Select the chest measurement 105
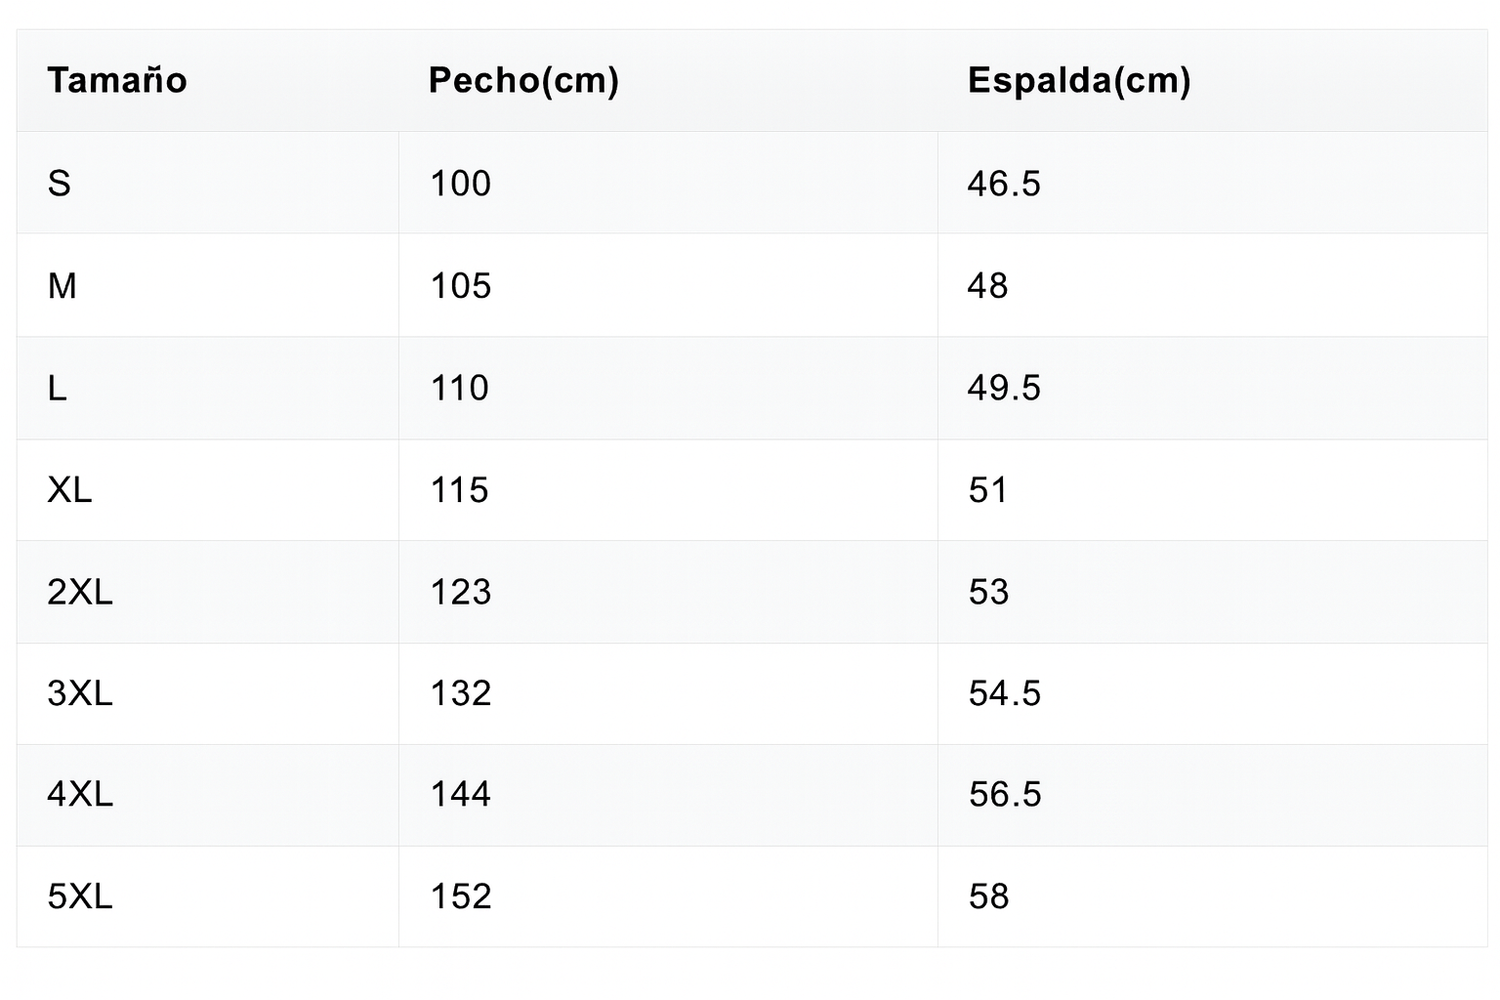The width and height of the screenshot is (1500, 1000). click(x=460, y=286)
